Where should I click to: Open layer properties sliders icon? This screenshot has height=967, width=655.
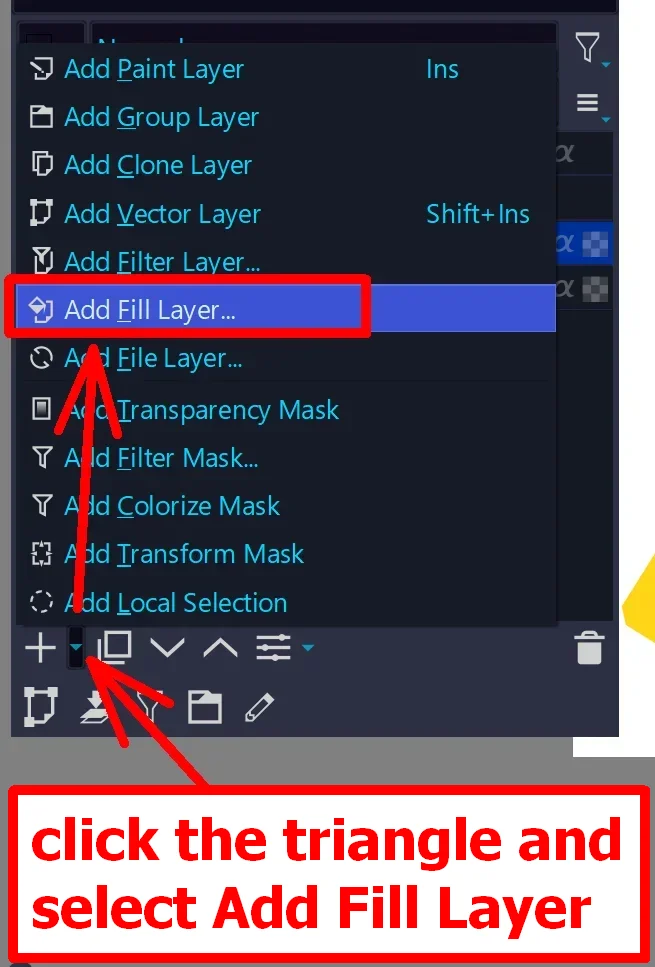pyautogui.click(x=273, y=648)
